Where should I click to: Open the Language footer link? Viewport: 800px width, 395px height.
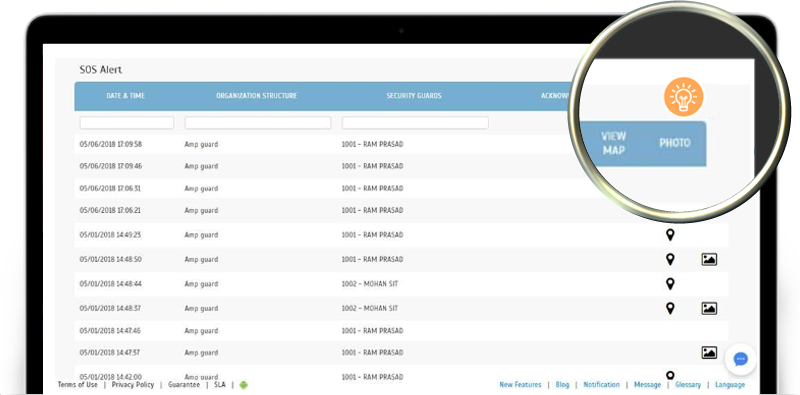[x=730, y=385]
